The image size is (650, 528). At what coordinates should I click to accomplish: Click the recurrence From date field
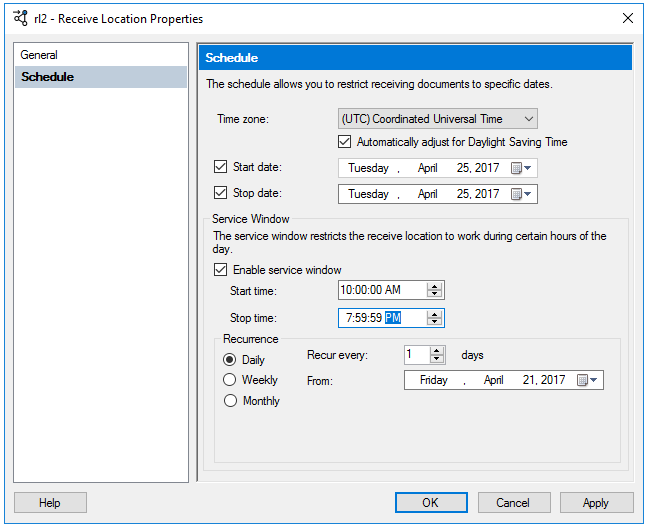click(x=504, y=380)
